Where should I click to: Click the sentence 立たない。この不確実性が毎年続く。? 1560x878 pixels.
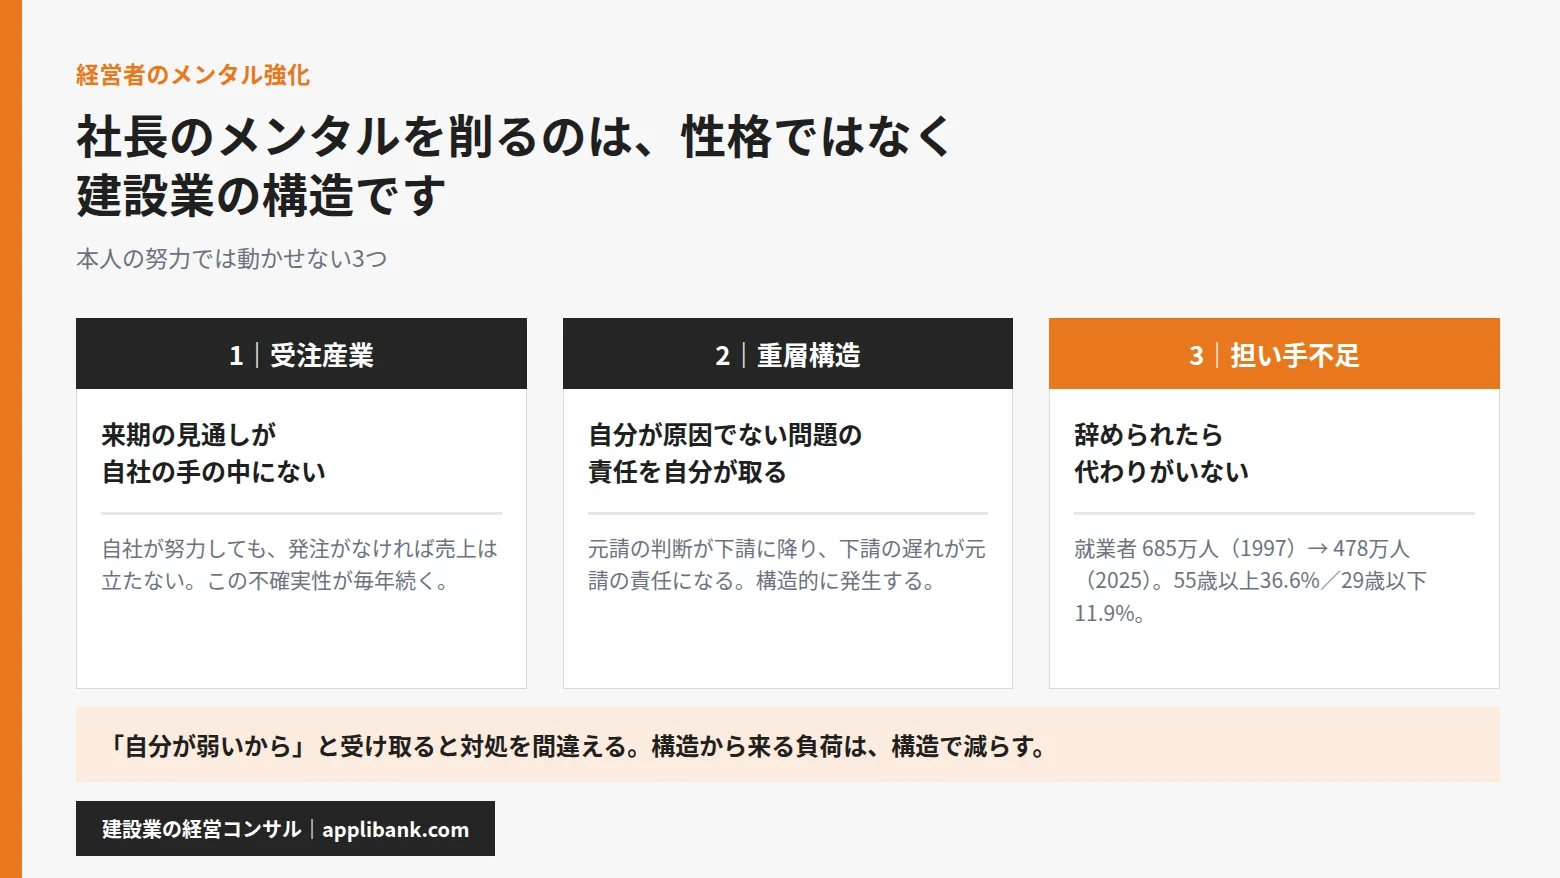(276, 581)
